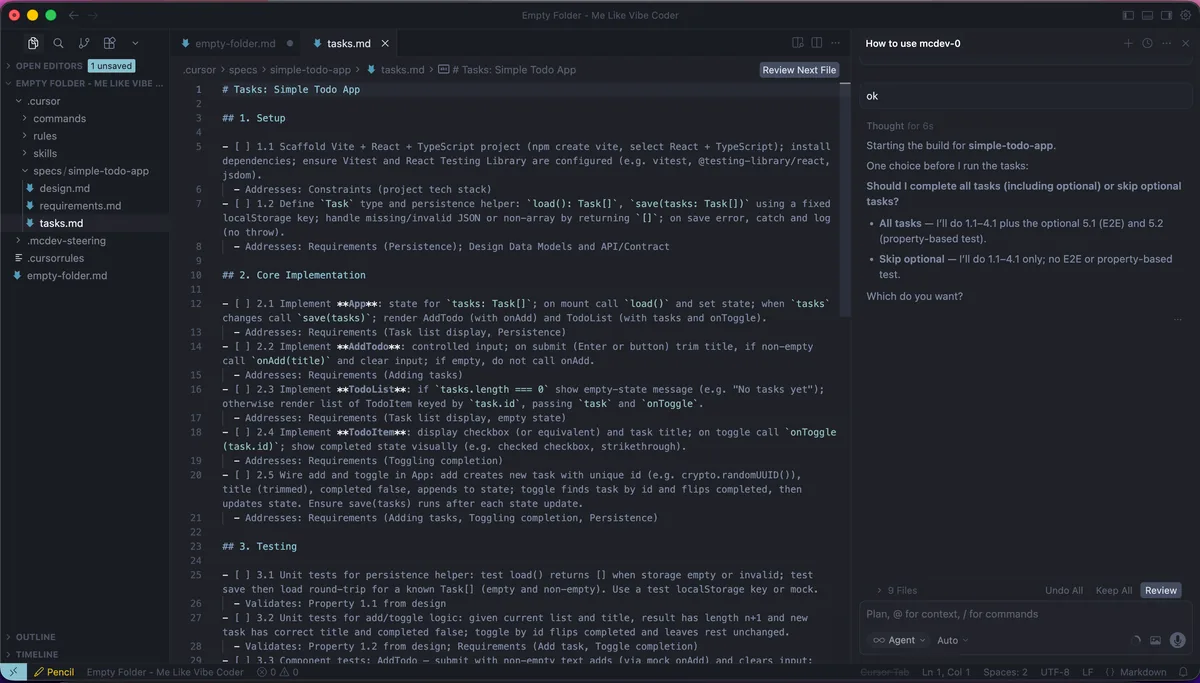Attach an image using picture icon
The height and width of the screenshot is (683, 1200).
[1155, 640]
